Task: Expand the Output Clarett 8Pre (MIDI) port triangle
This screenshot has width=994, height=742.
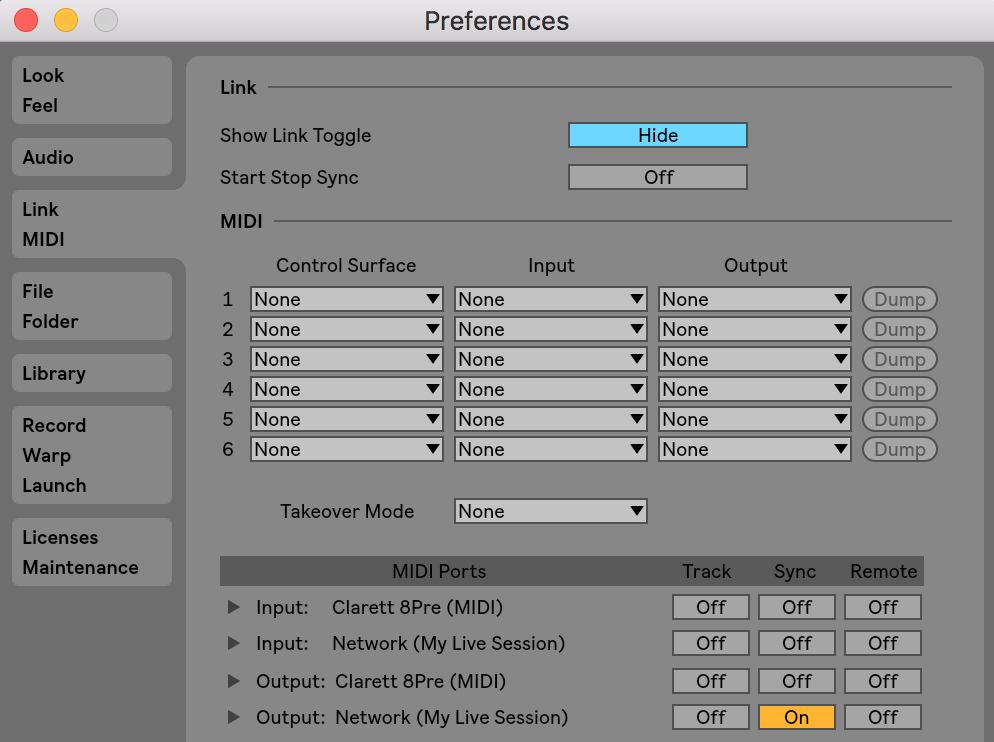Action: [x=234, y=681]
